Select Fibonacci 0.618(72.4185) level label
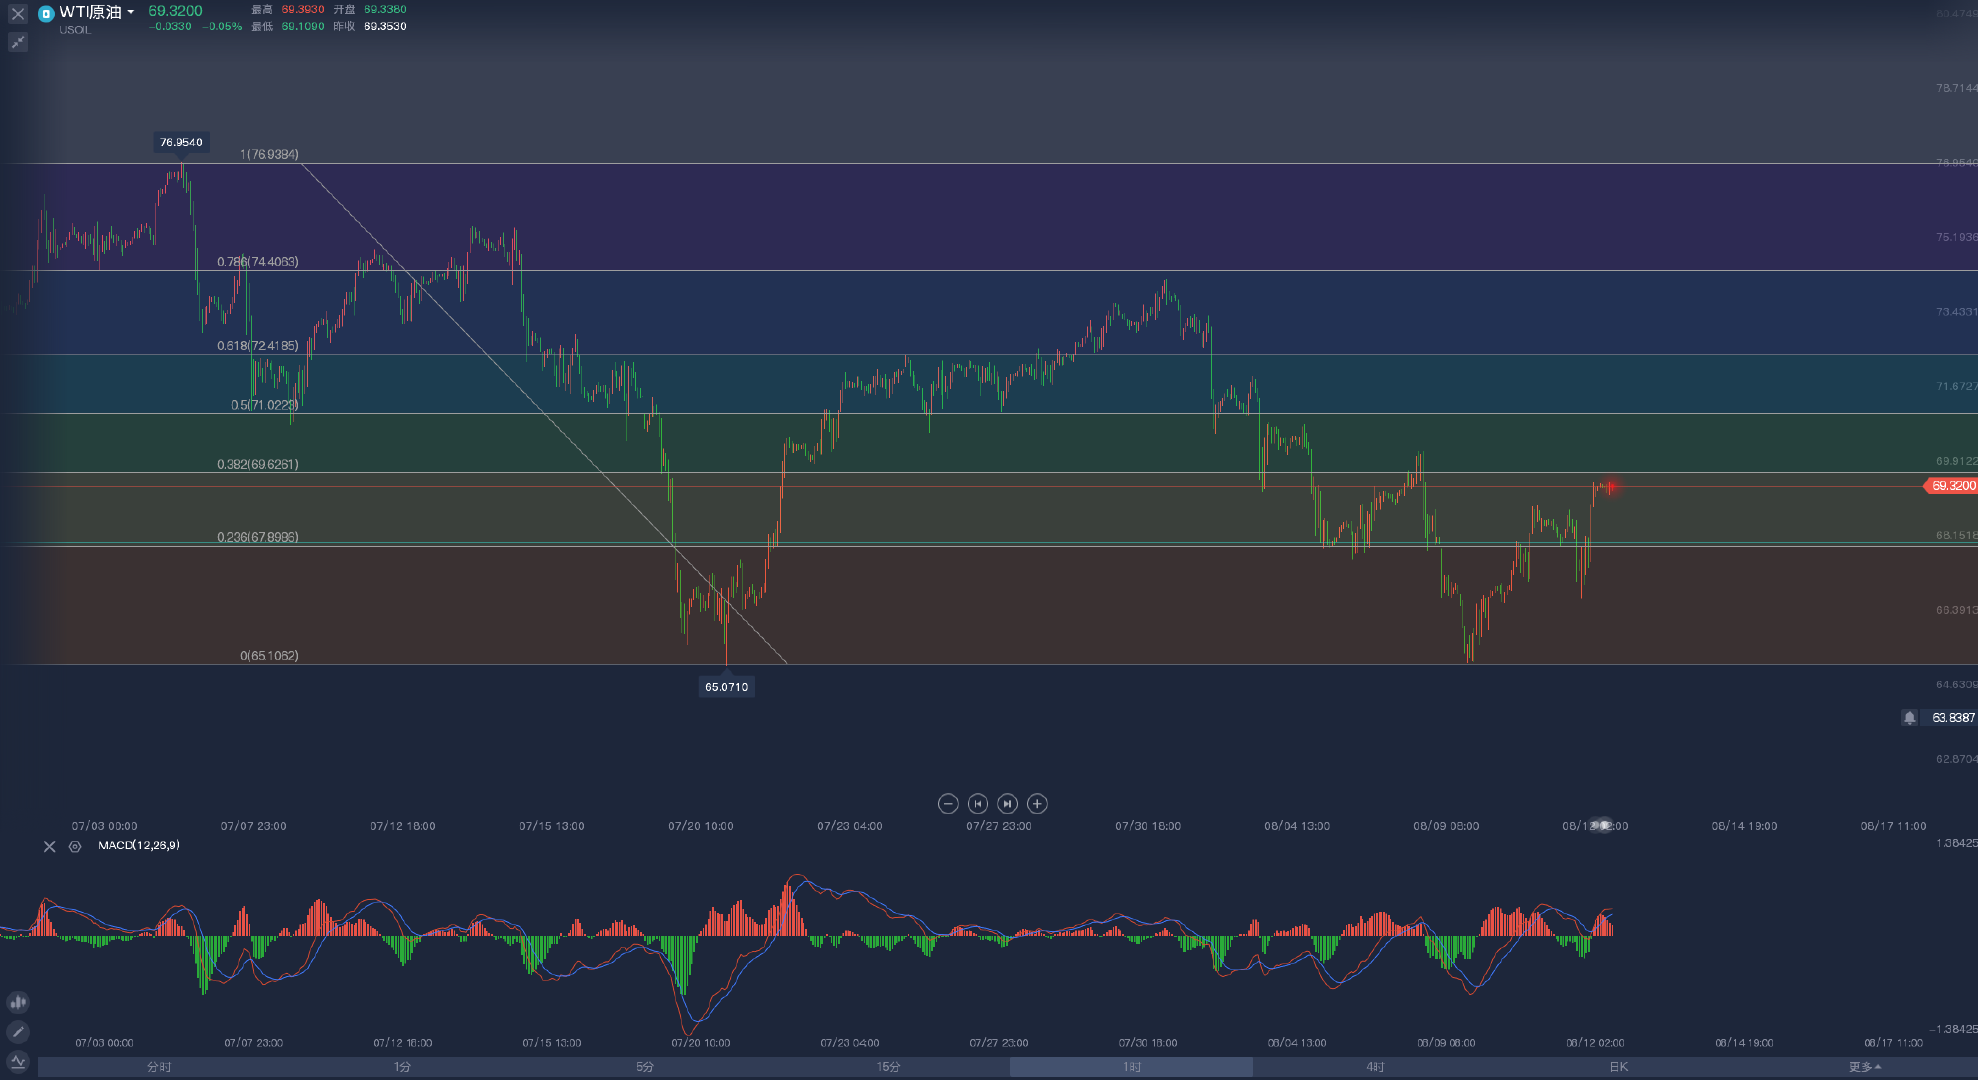1978x1080 pixels. [x=258, y=346]
